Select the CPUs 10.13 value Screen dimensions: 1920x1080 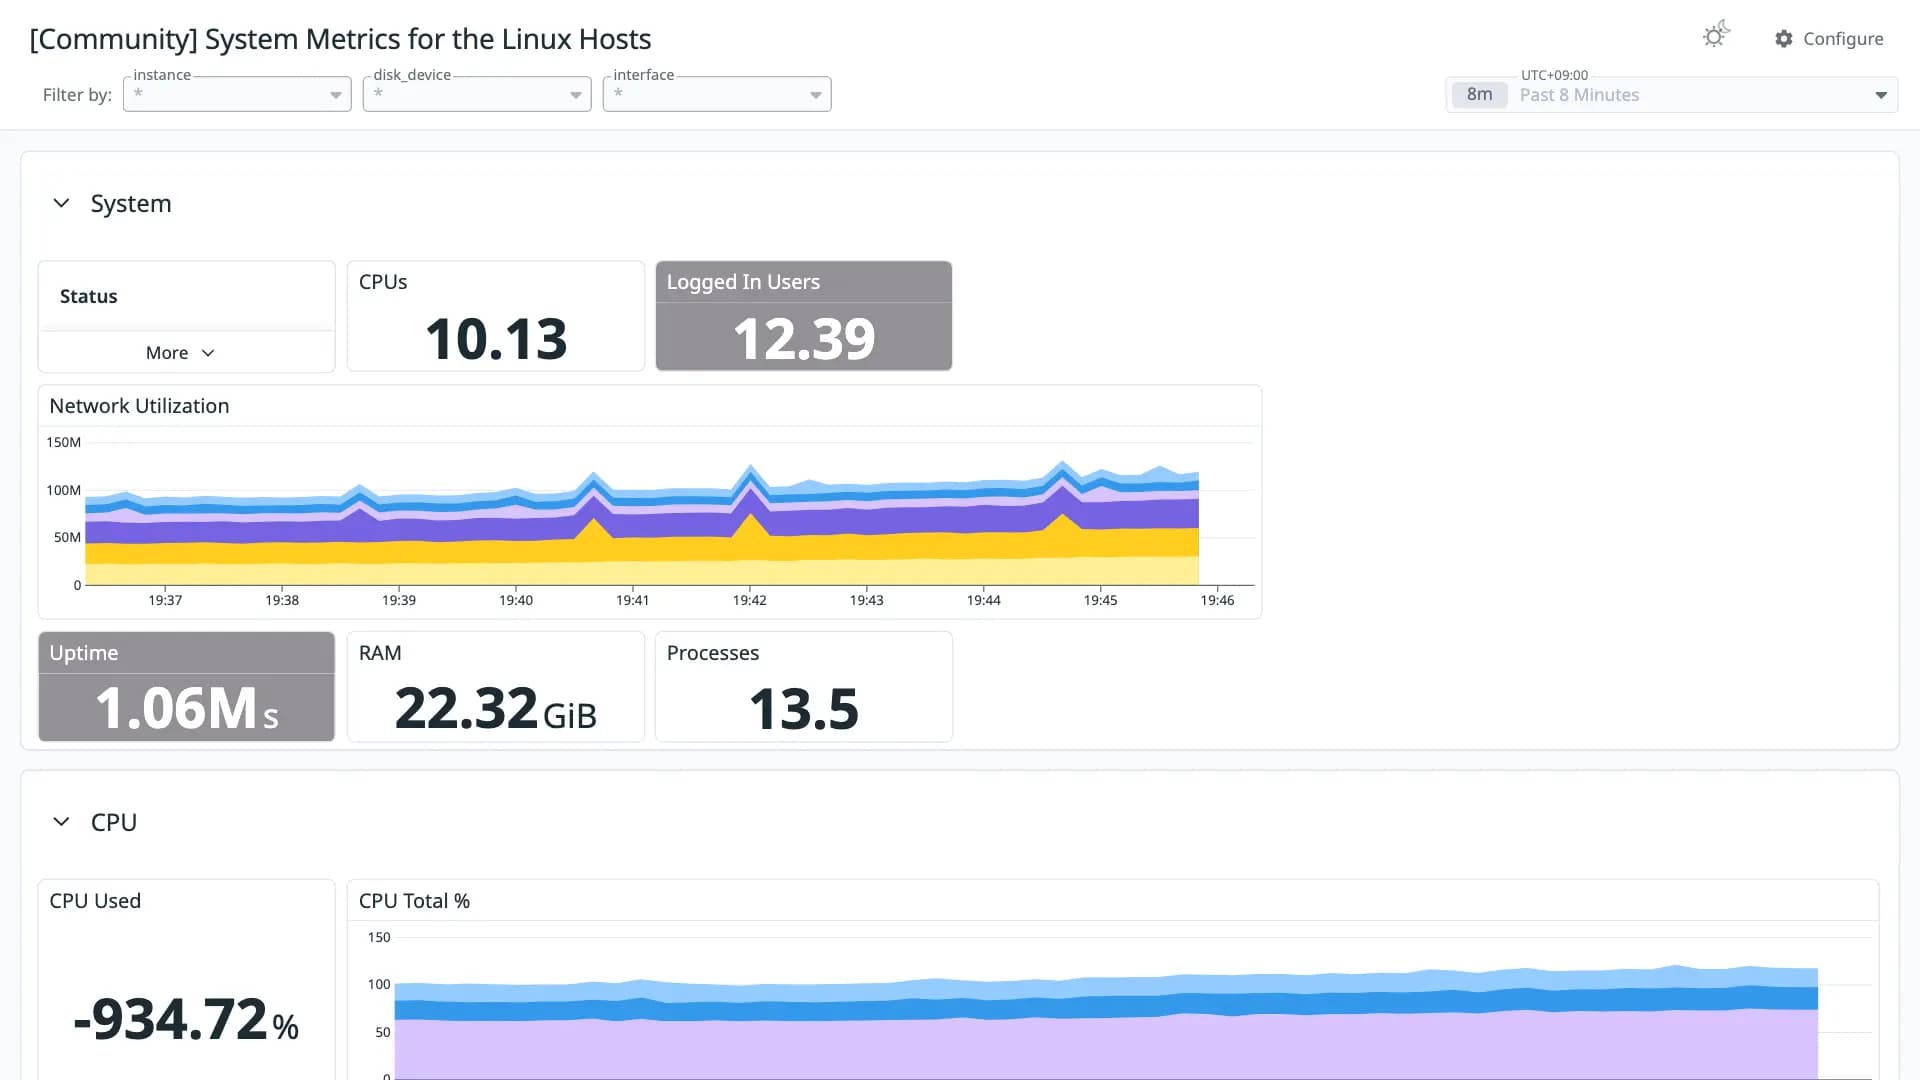(x=496, y=338)
